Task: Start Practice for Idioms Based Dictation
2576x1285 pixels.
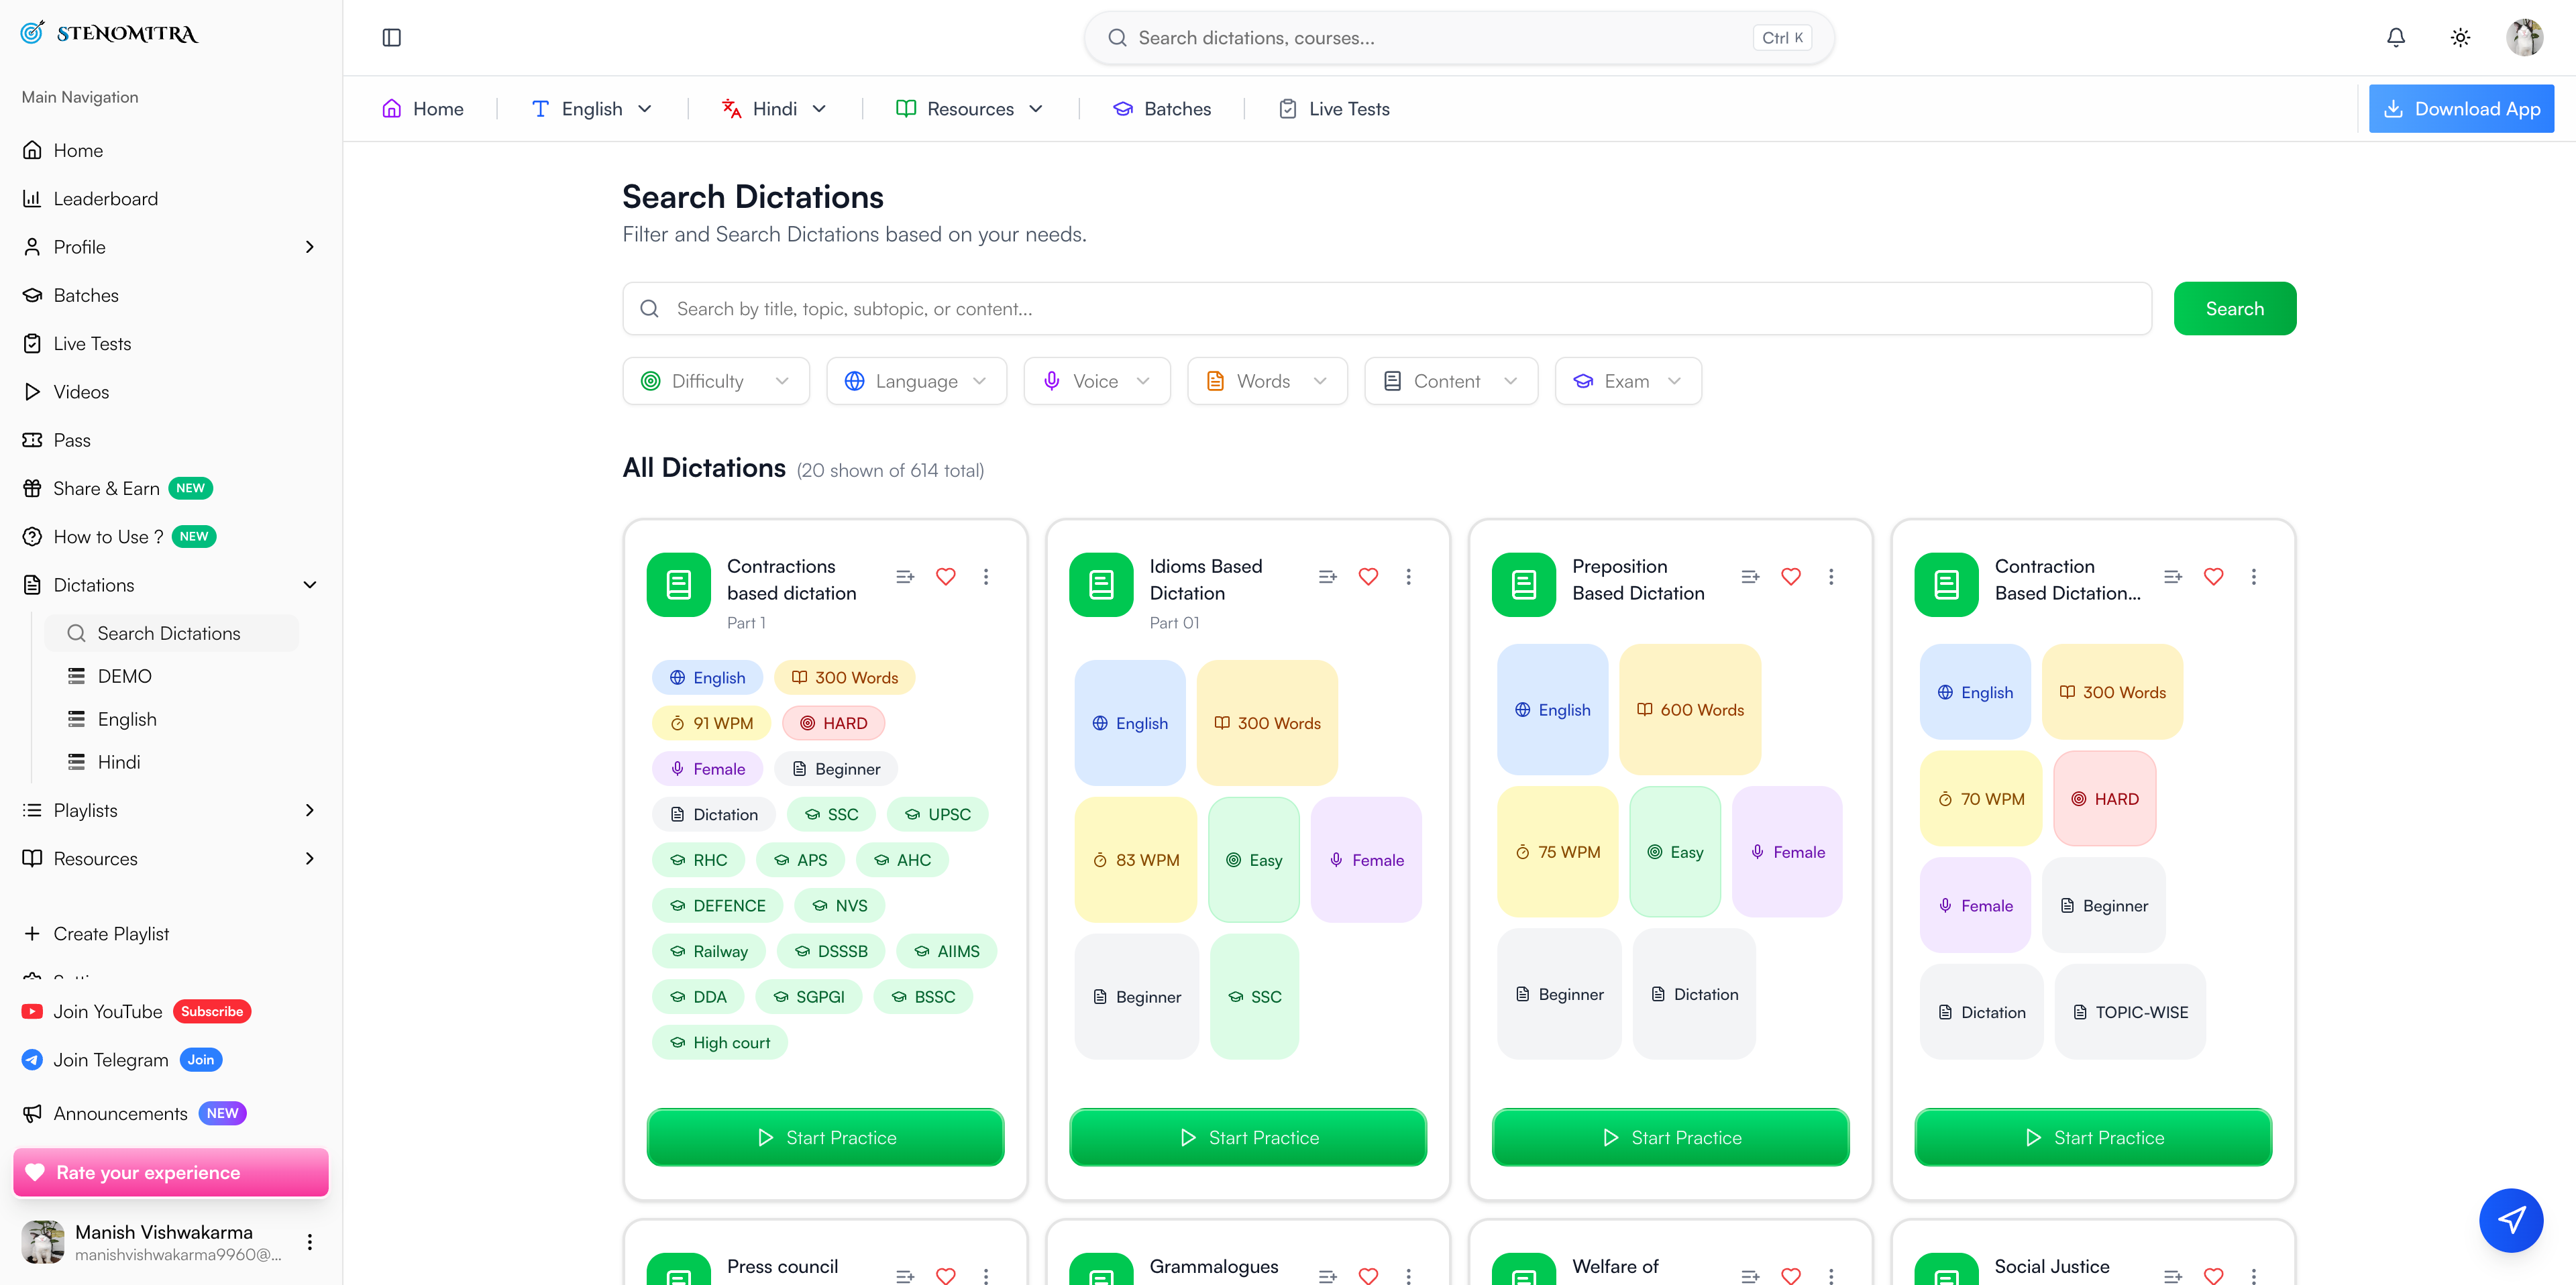Action: (x=1247, y=1137)
